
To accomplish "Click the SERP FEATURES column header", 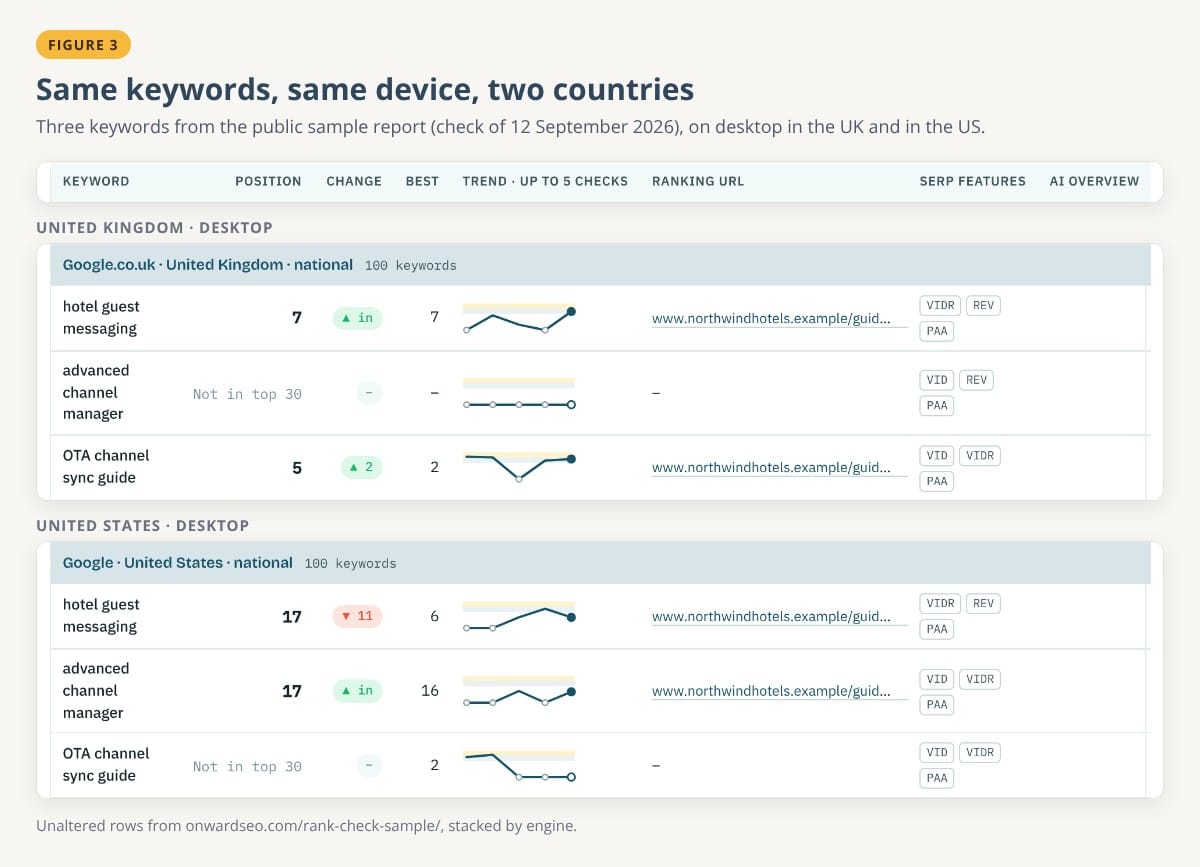I will pyautogui.click(x=973, y=181).
